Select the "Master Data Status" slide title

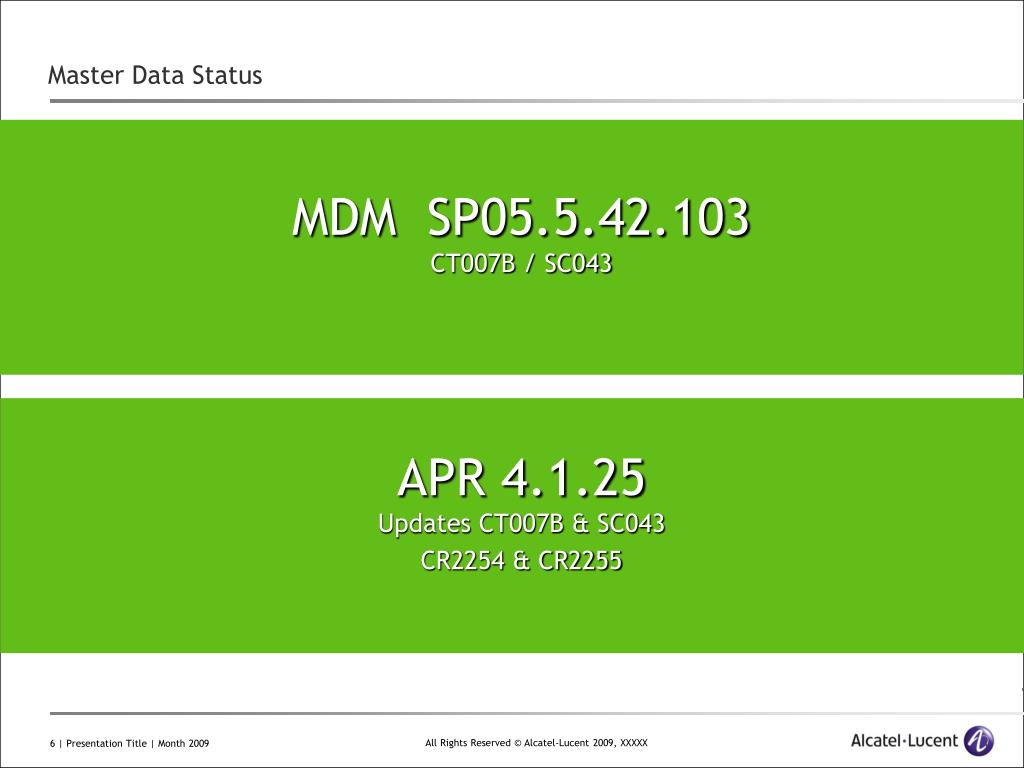point(155,75)
